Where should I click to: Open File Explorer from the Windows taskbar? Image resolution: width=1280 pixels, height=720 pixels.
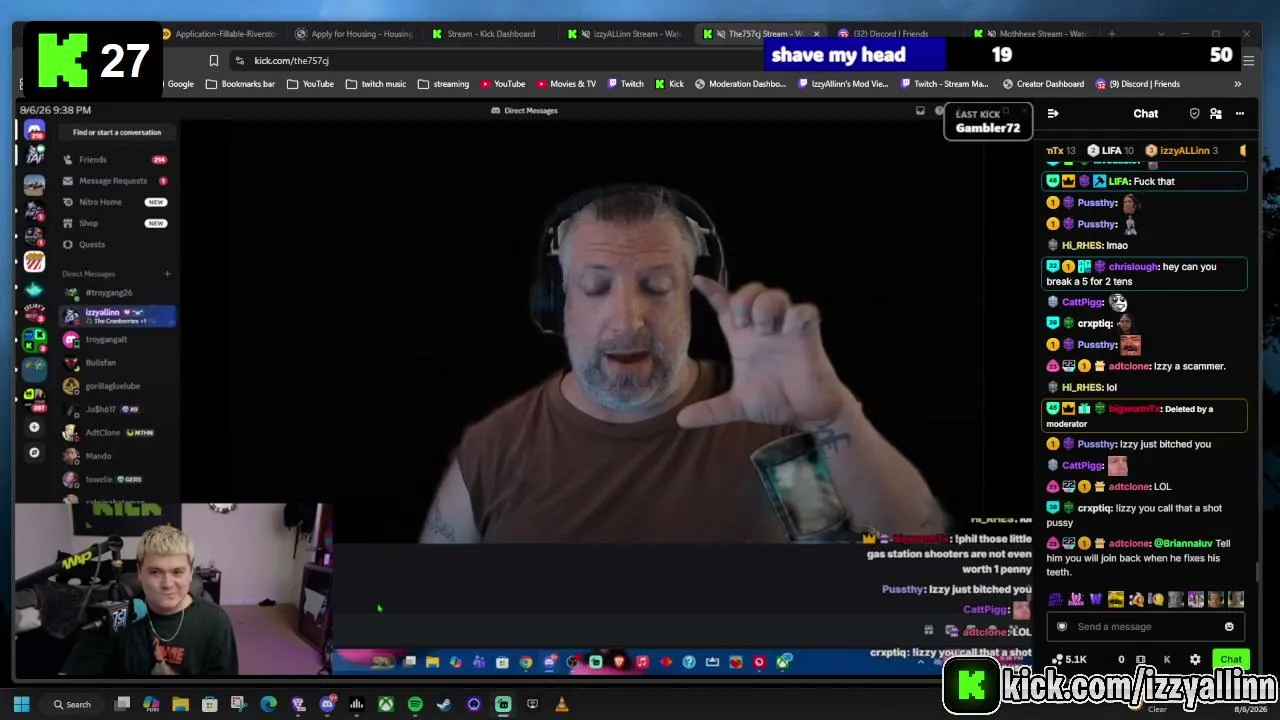pos(180,704)
